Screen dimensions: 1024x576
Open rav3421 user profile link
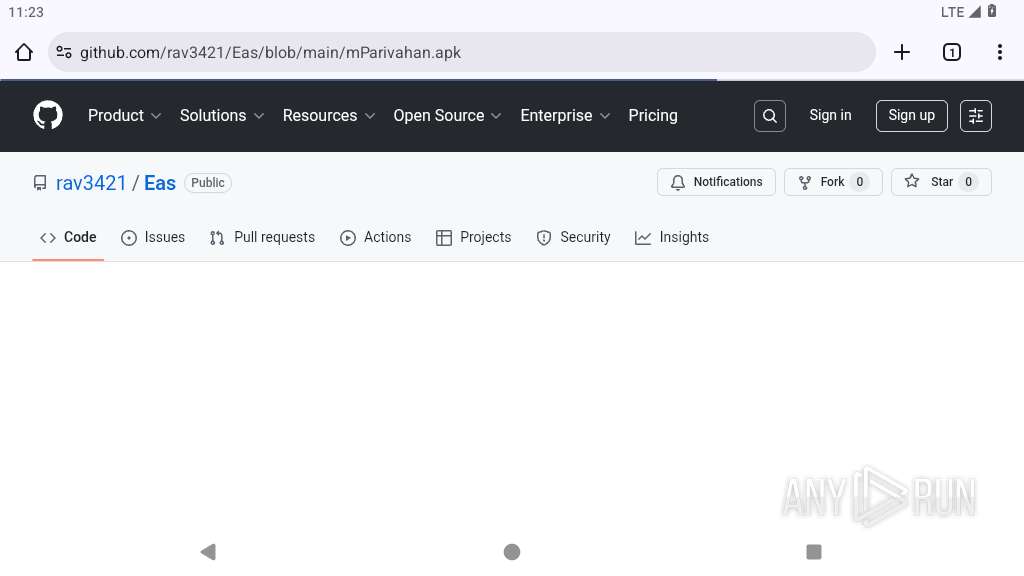[x=91, y=183]
